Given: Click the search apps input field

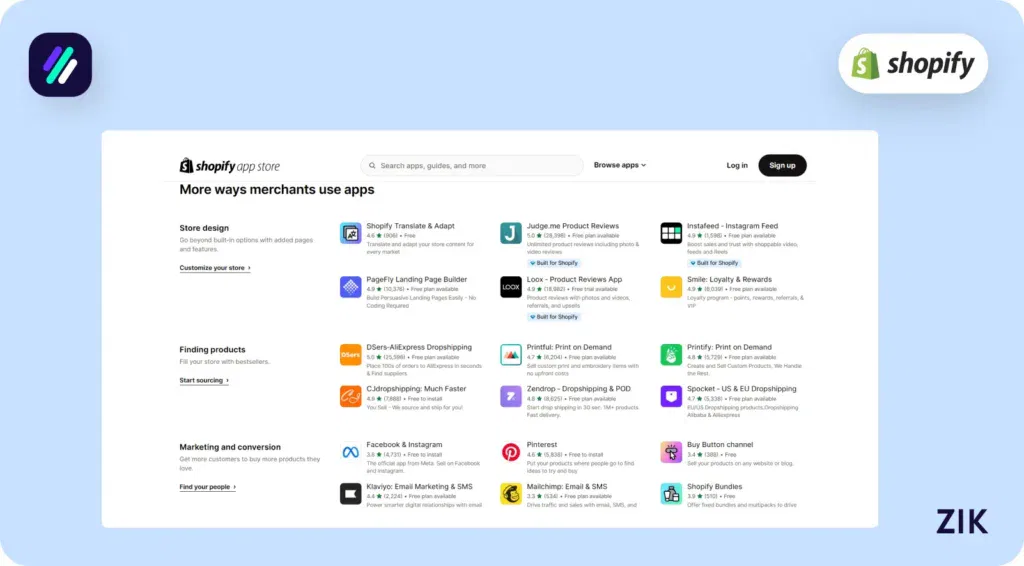Looking at the screenshot, I should click(472, 166).
